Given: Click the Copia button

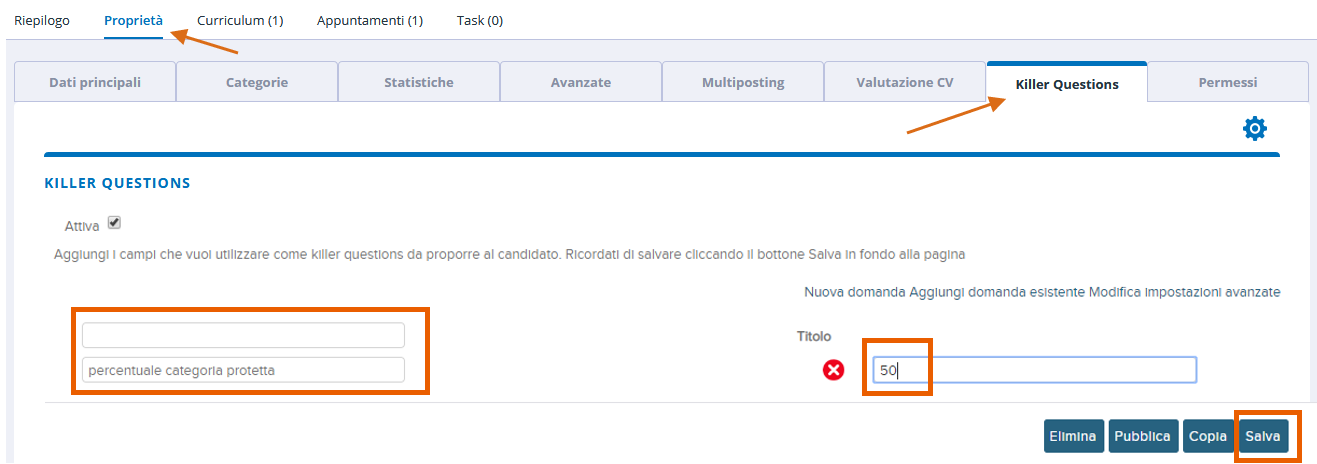Looking at the screenshot, I should [1208, 436].
